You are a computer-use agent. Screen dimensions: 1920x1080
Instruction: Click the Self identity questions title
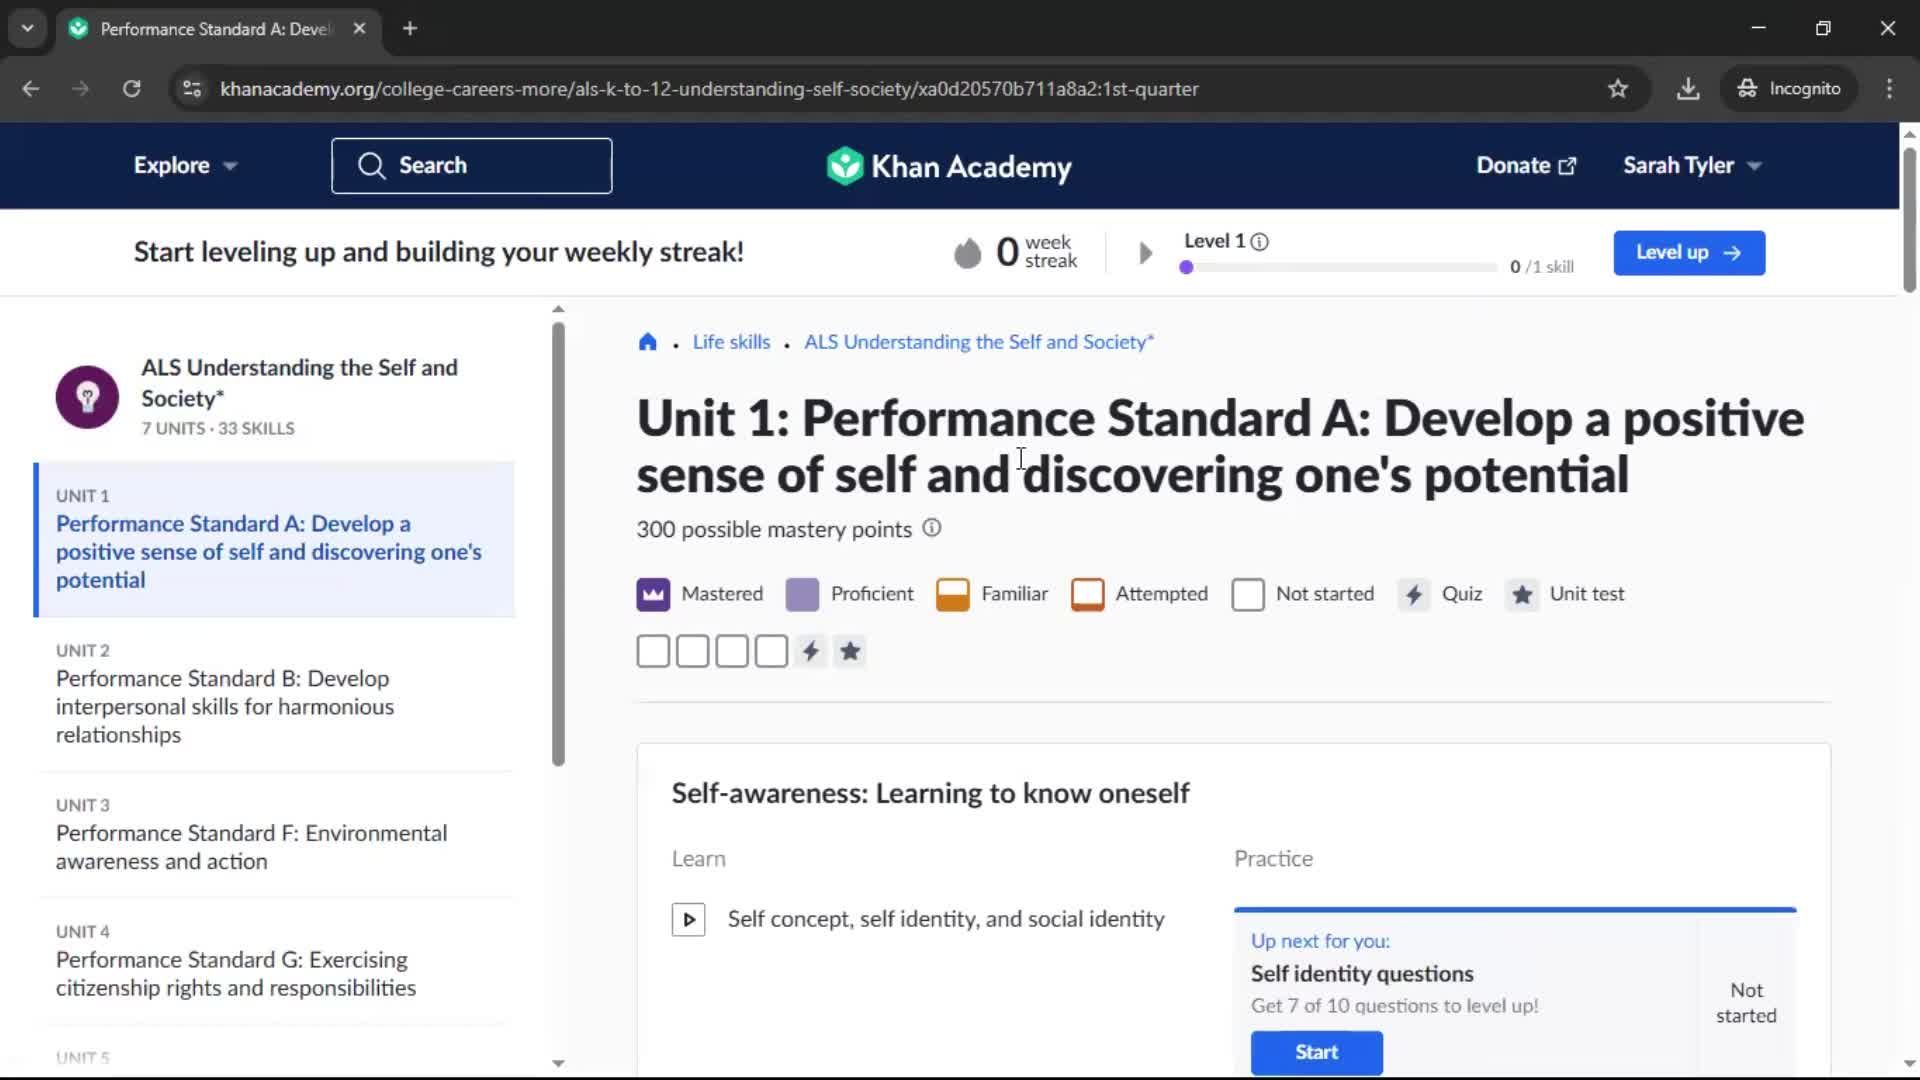pyautogui.click(x=1362, y=974)
